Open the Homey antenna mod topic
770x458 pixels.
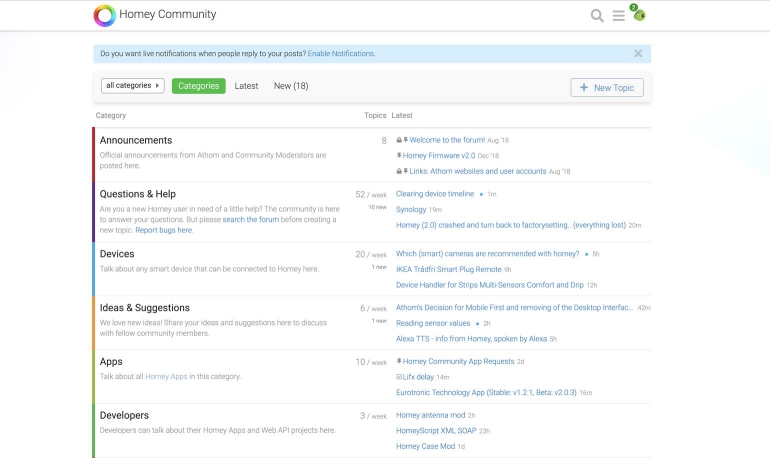pyautogui.click(x=430, y=415)
